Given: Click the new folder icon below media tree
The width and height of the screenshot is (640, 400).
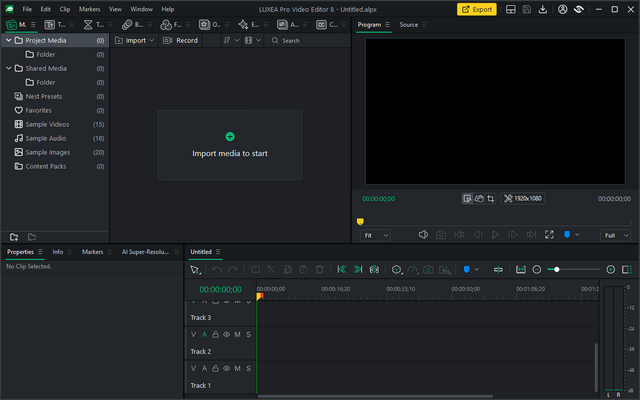Looking at the screenshot, I should point(14,237).
